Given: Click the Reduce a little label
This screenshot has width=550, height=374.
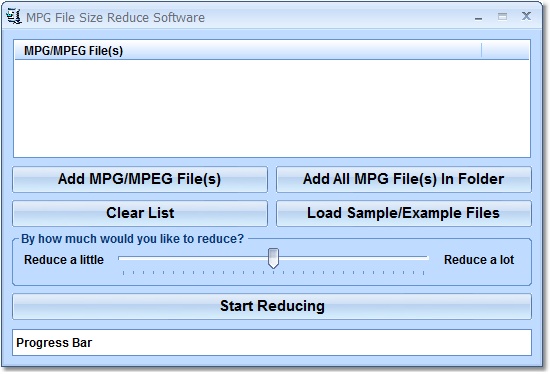Looking at the screenshot, I should [x=64, y=260].
